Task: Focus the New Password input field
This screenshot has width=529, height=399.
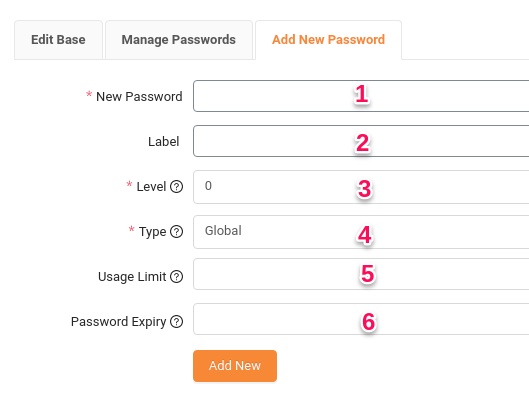Action: (x=361, y=96)
